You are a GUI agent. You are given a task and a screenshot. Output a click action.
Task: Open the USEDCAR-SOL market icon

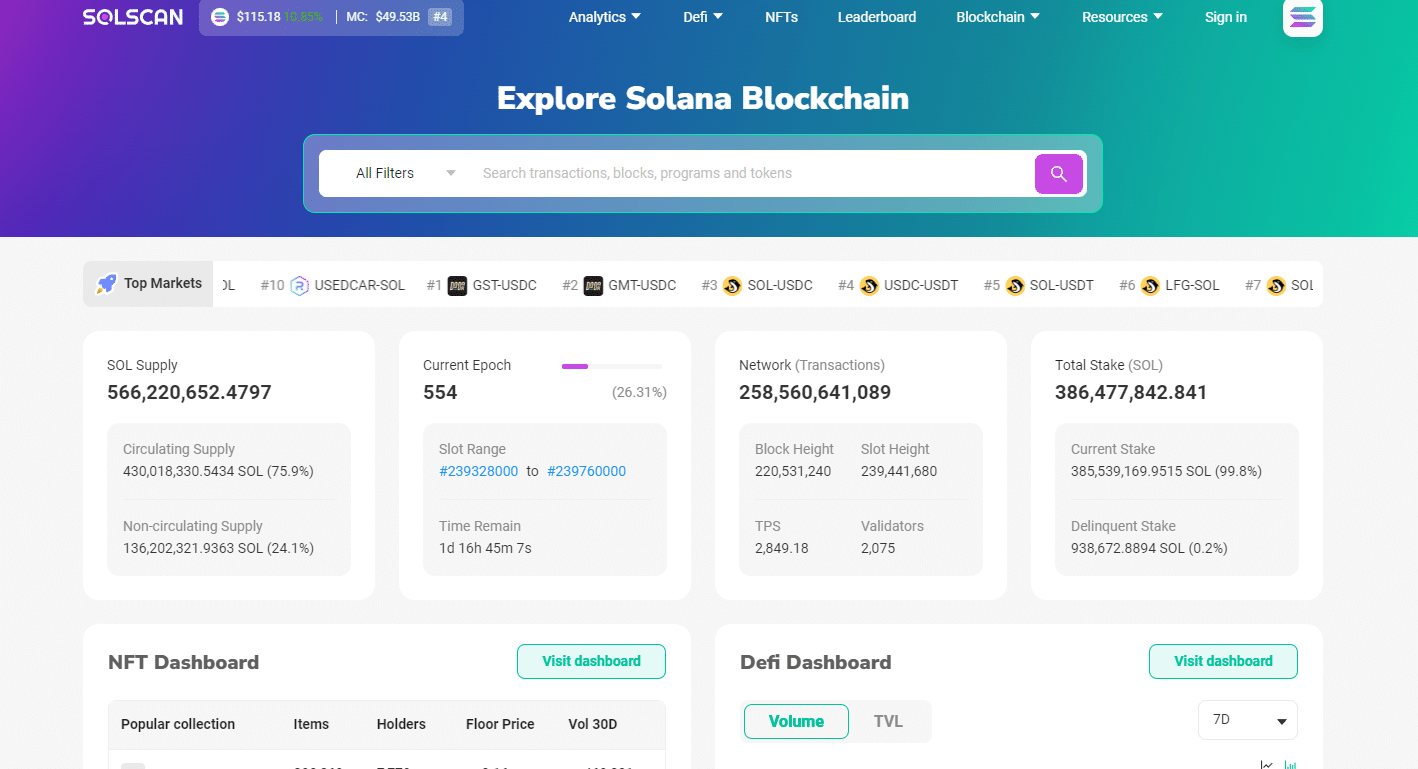click(x=300, y=286)
